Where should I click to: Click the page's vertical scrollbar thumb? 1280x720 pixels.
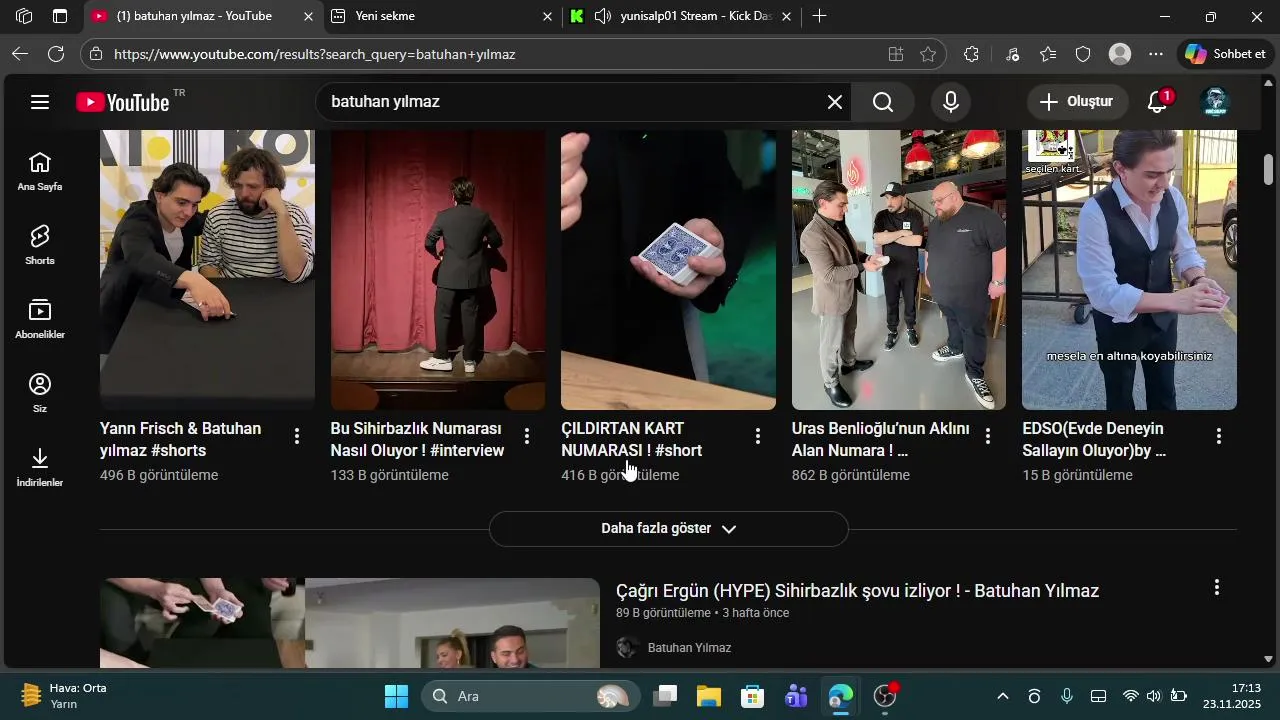[x=1268, y=169]
